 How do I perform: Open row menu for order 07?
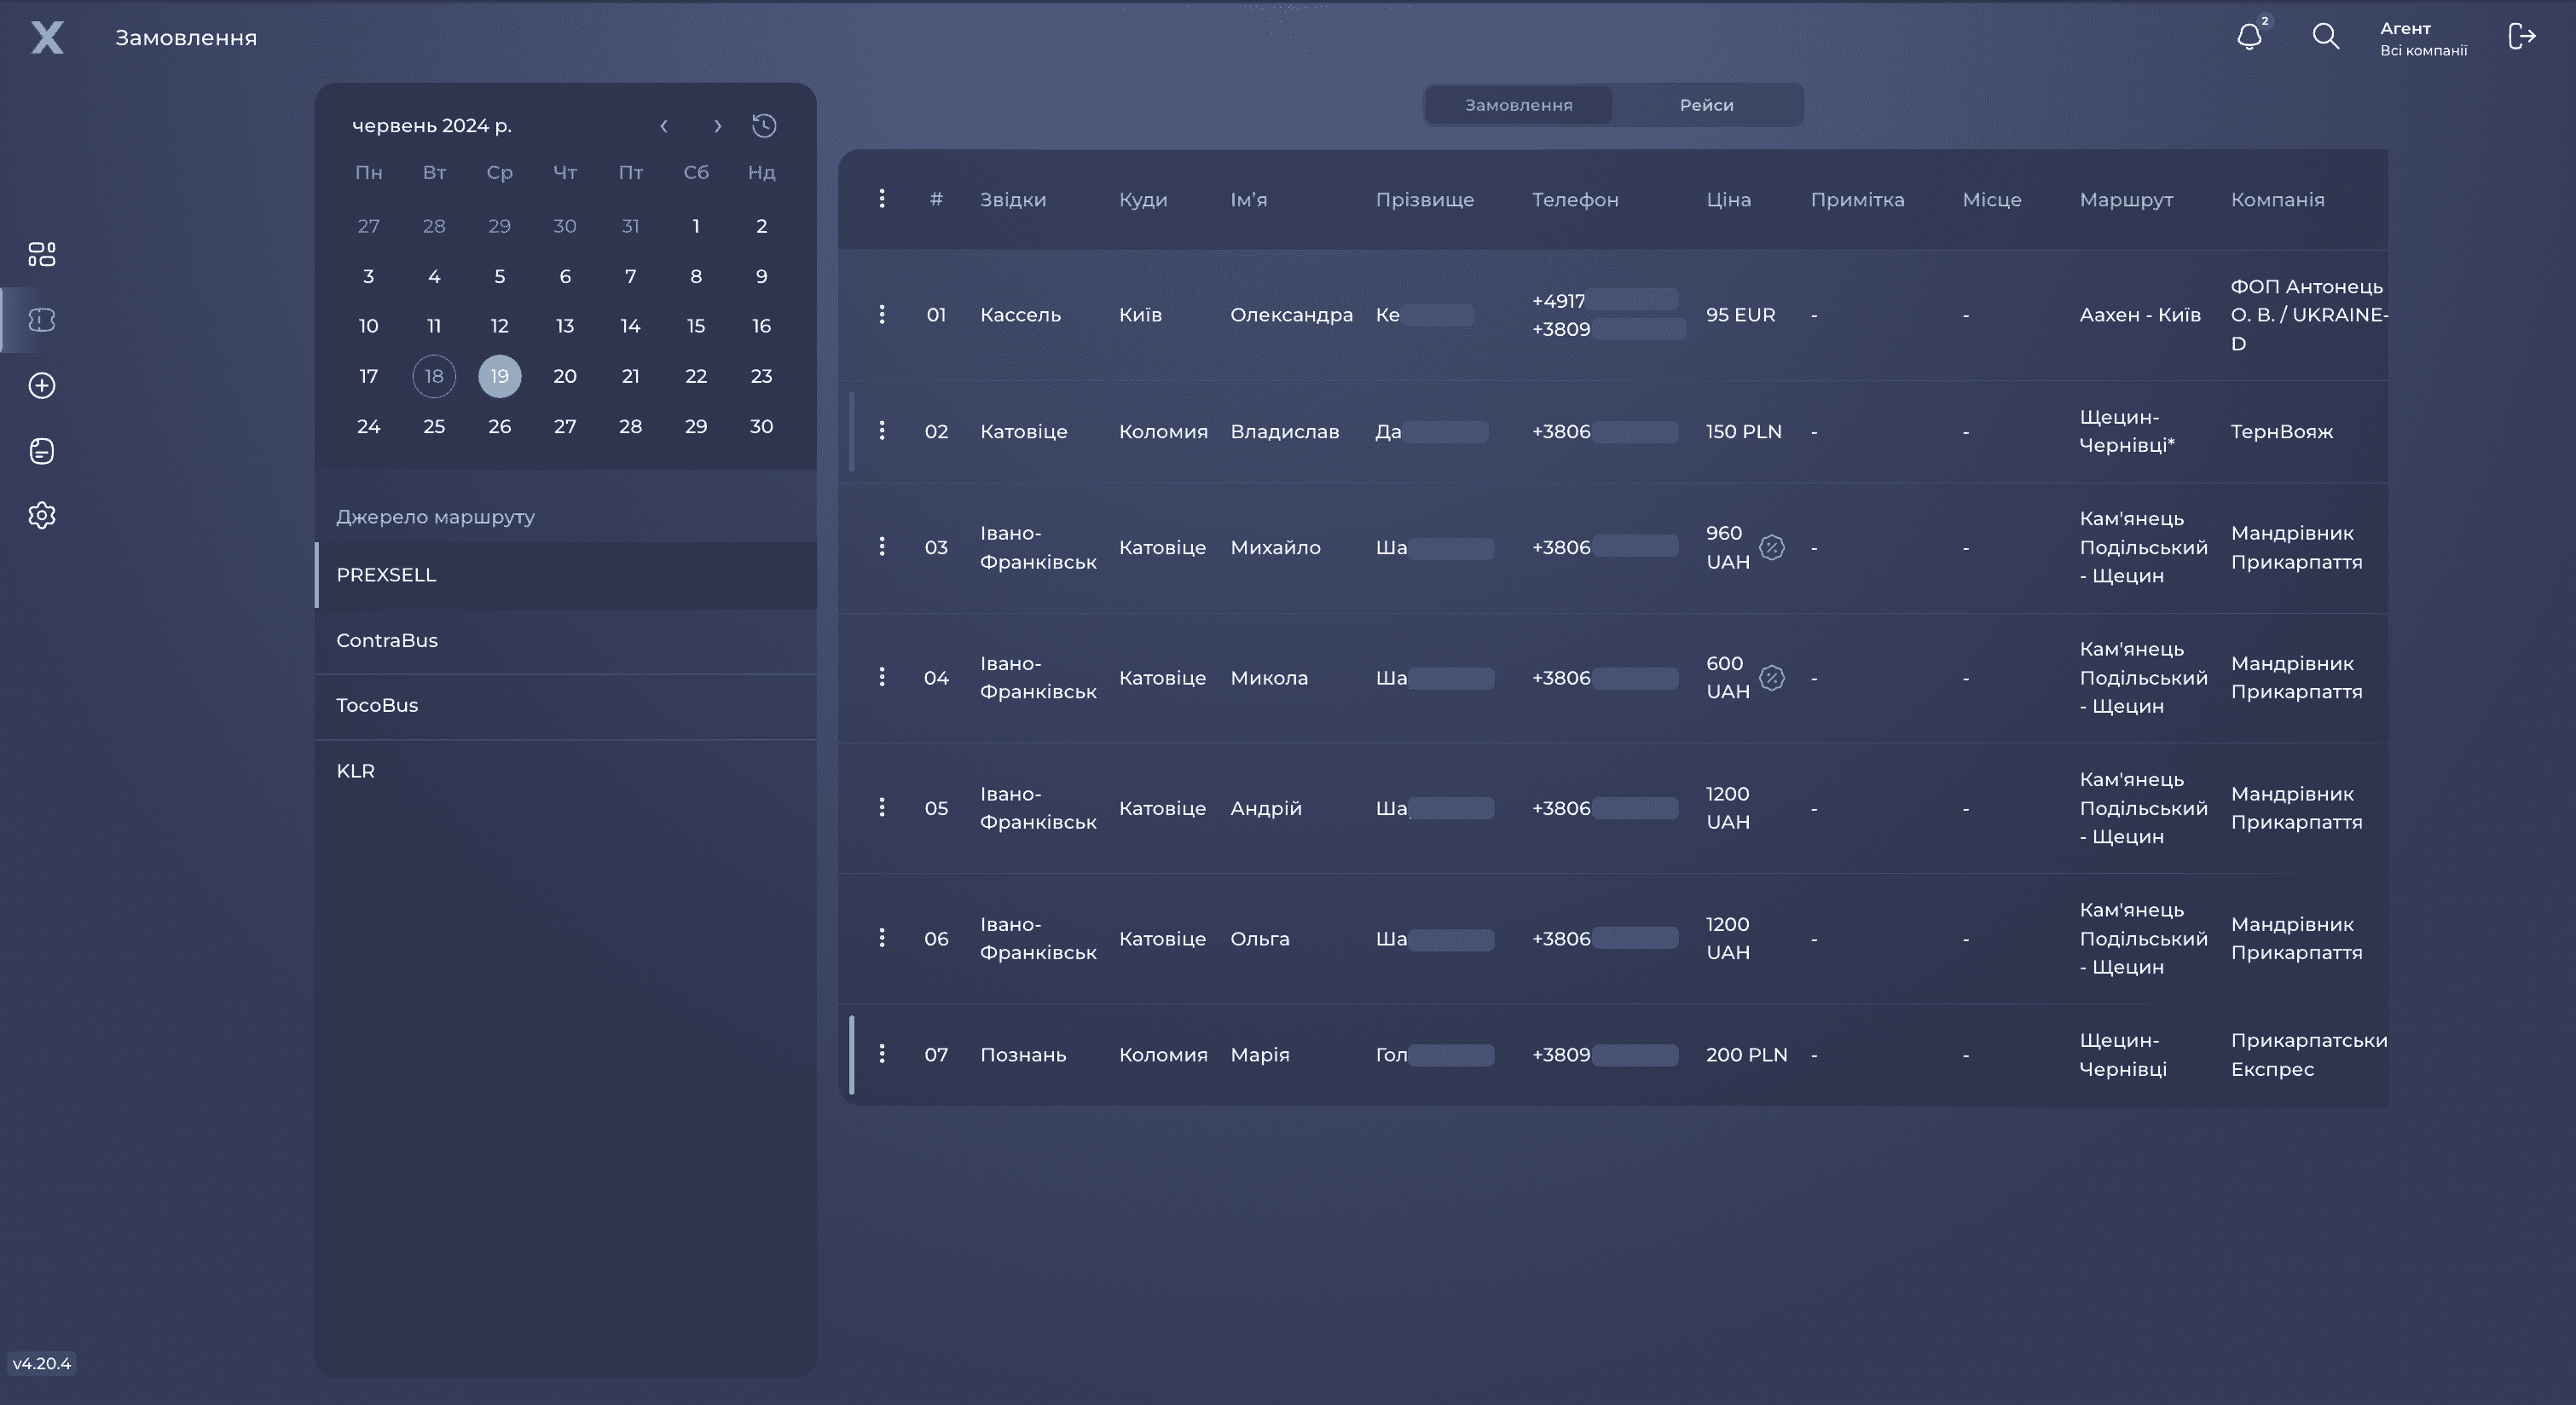tap(881, 1054)
